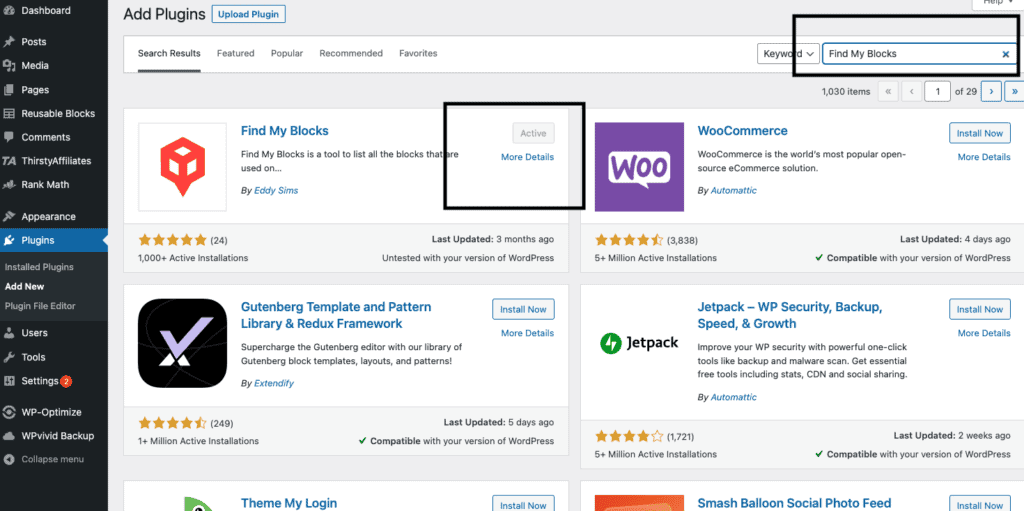This screenshot has height=511, width=1024.
Task: Click the Users icon in sidebar
Action: [x=9, y=333]
